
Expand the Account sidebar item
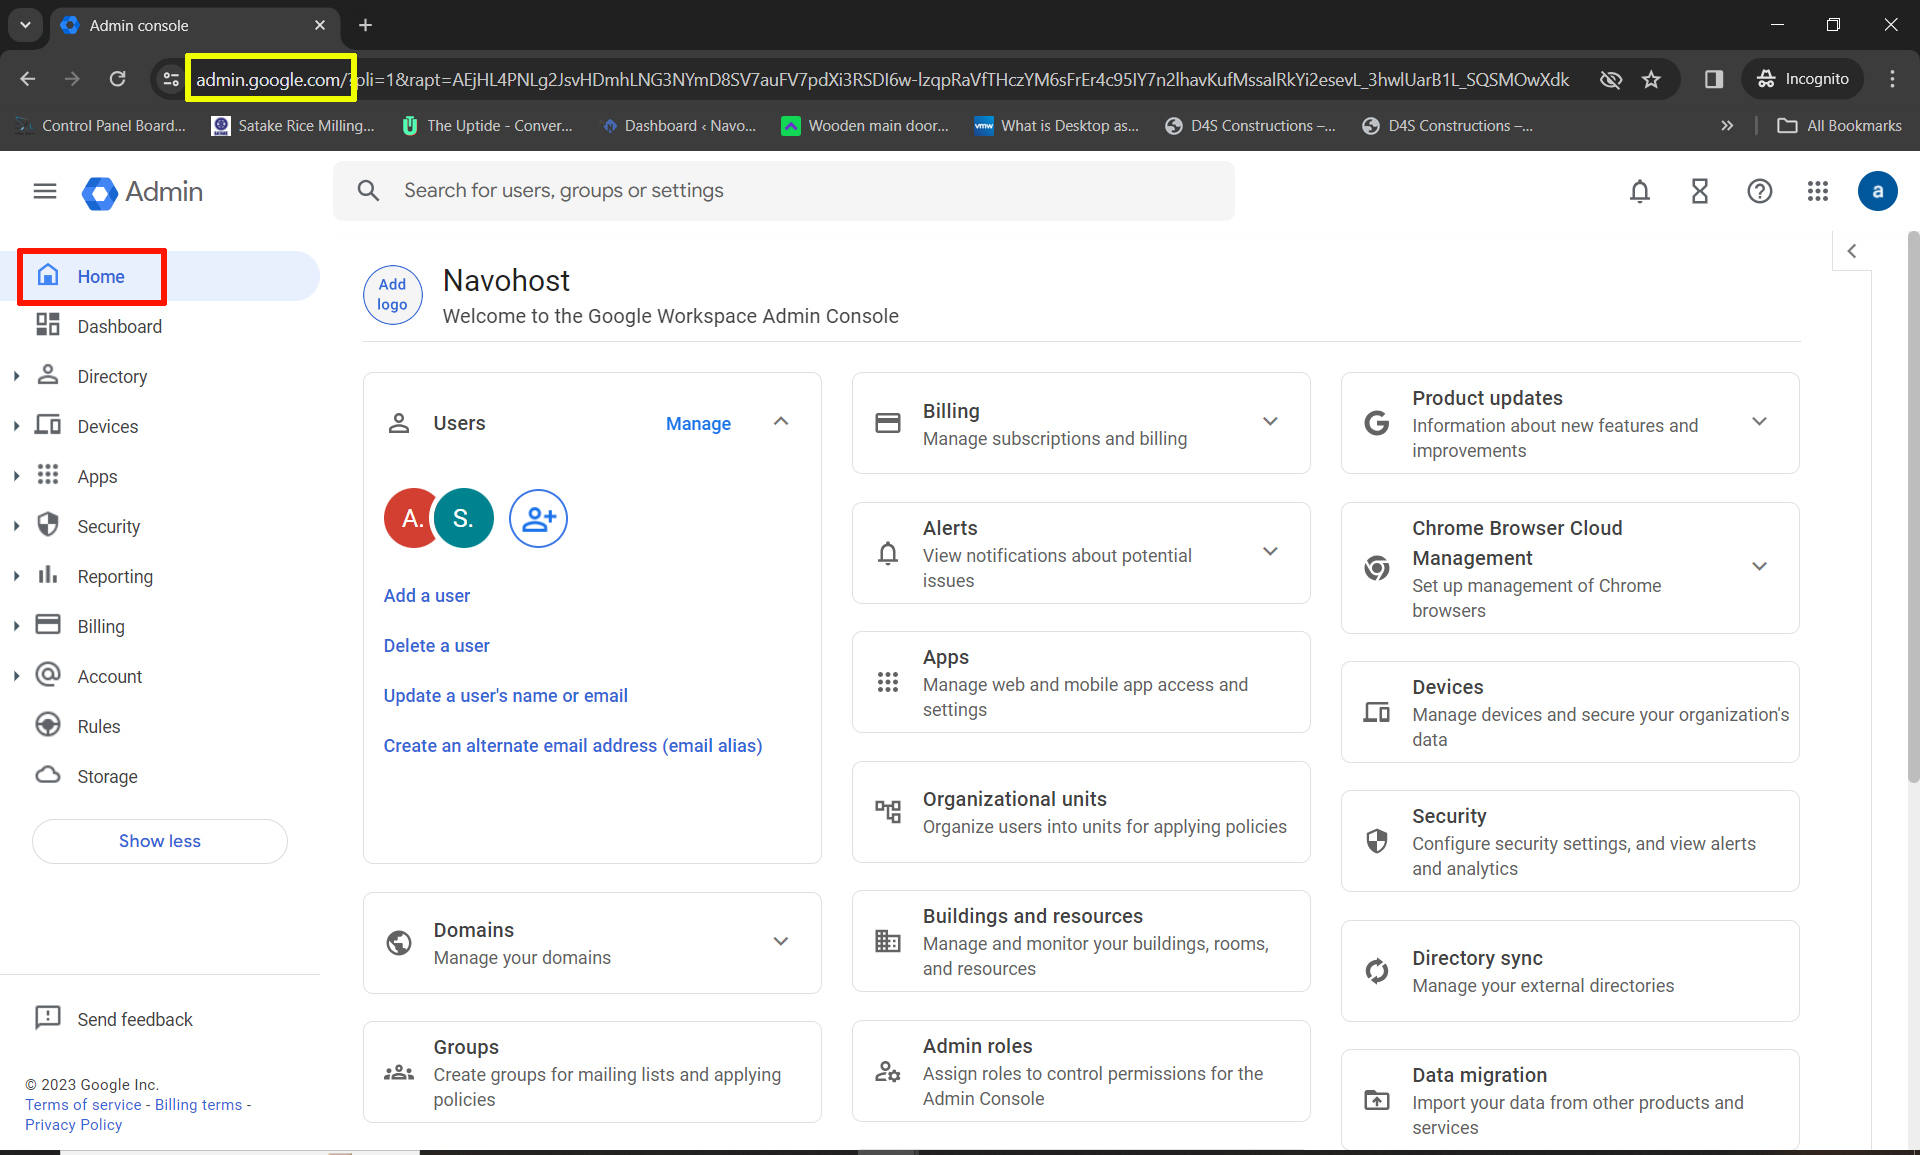coord(17,677)
